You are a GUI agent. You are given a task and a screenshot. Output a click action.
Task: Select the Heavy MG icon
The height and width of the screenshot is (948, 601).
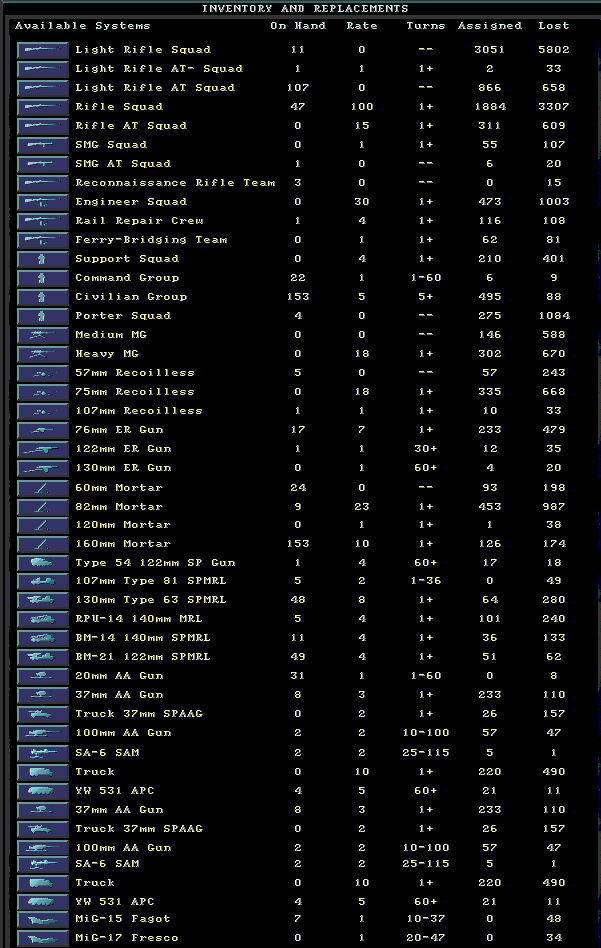tap(42, 354)
